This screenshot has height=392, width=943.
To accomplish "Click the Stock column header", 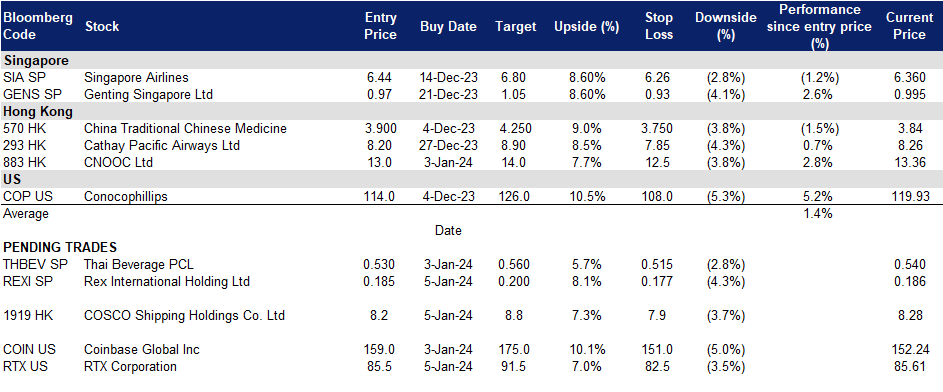I will [x=102, y=26].
